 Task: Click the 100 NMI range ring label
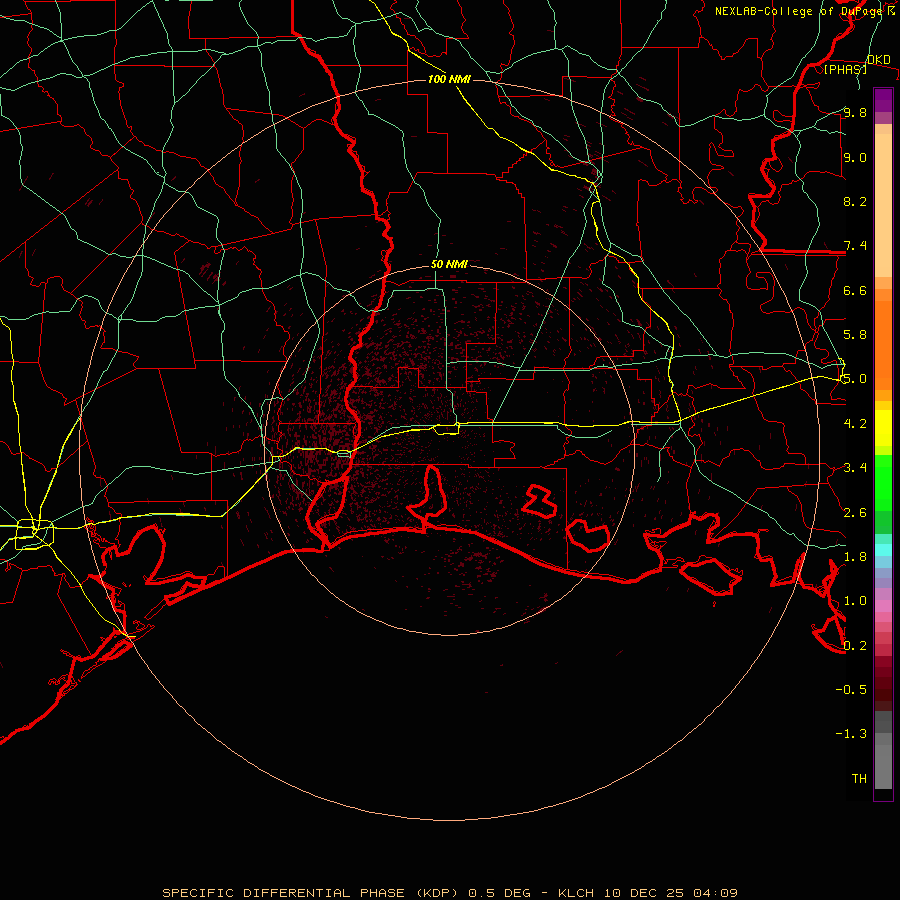(x=449, y=79)
